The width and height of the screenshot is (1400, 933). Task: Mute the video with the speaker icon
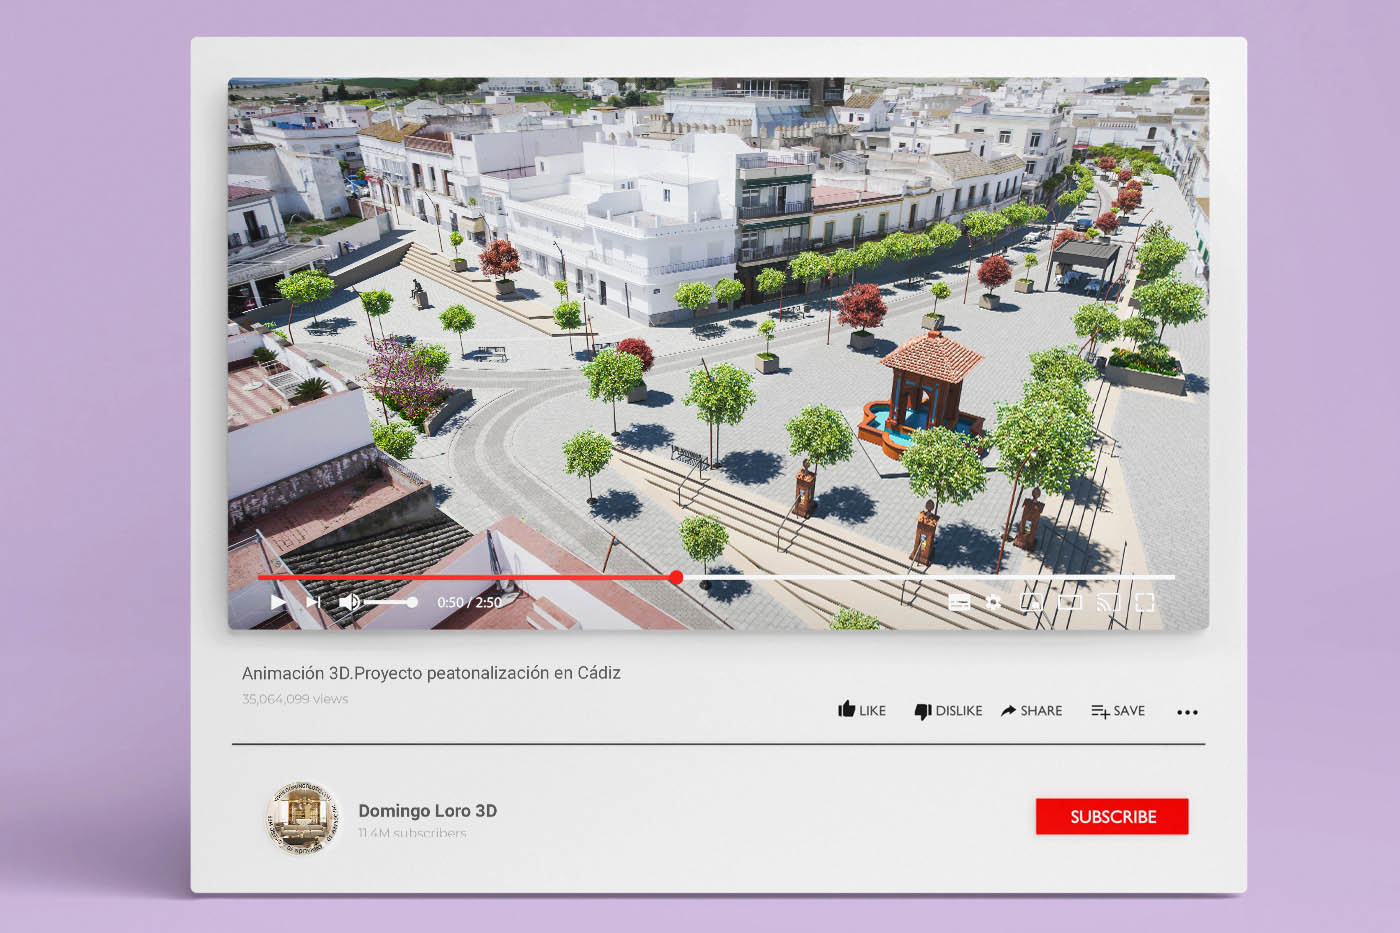(x=349, y=602)
